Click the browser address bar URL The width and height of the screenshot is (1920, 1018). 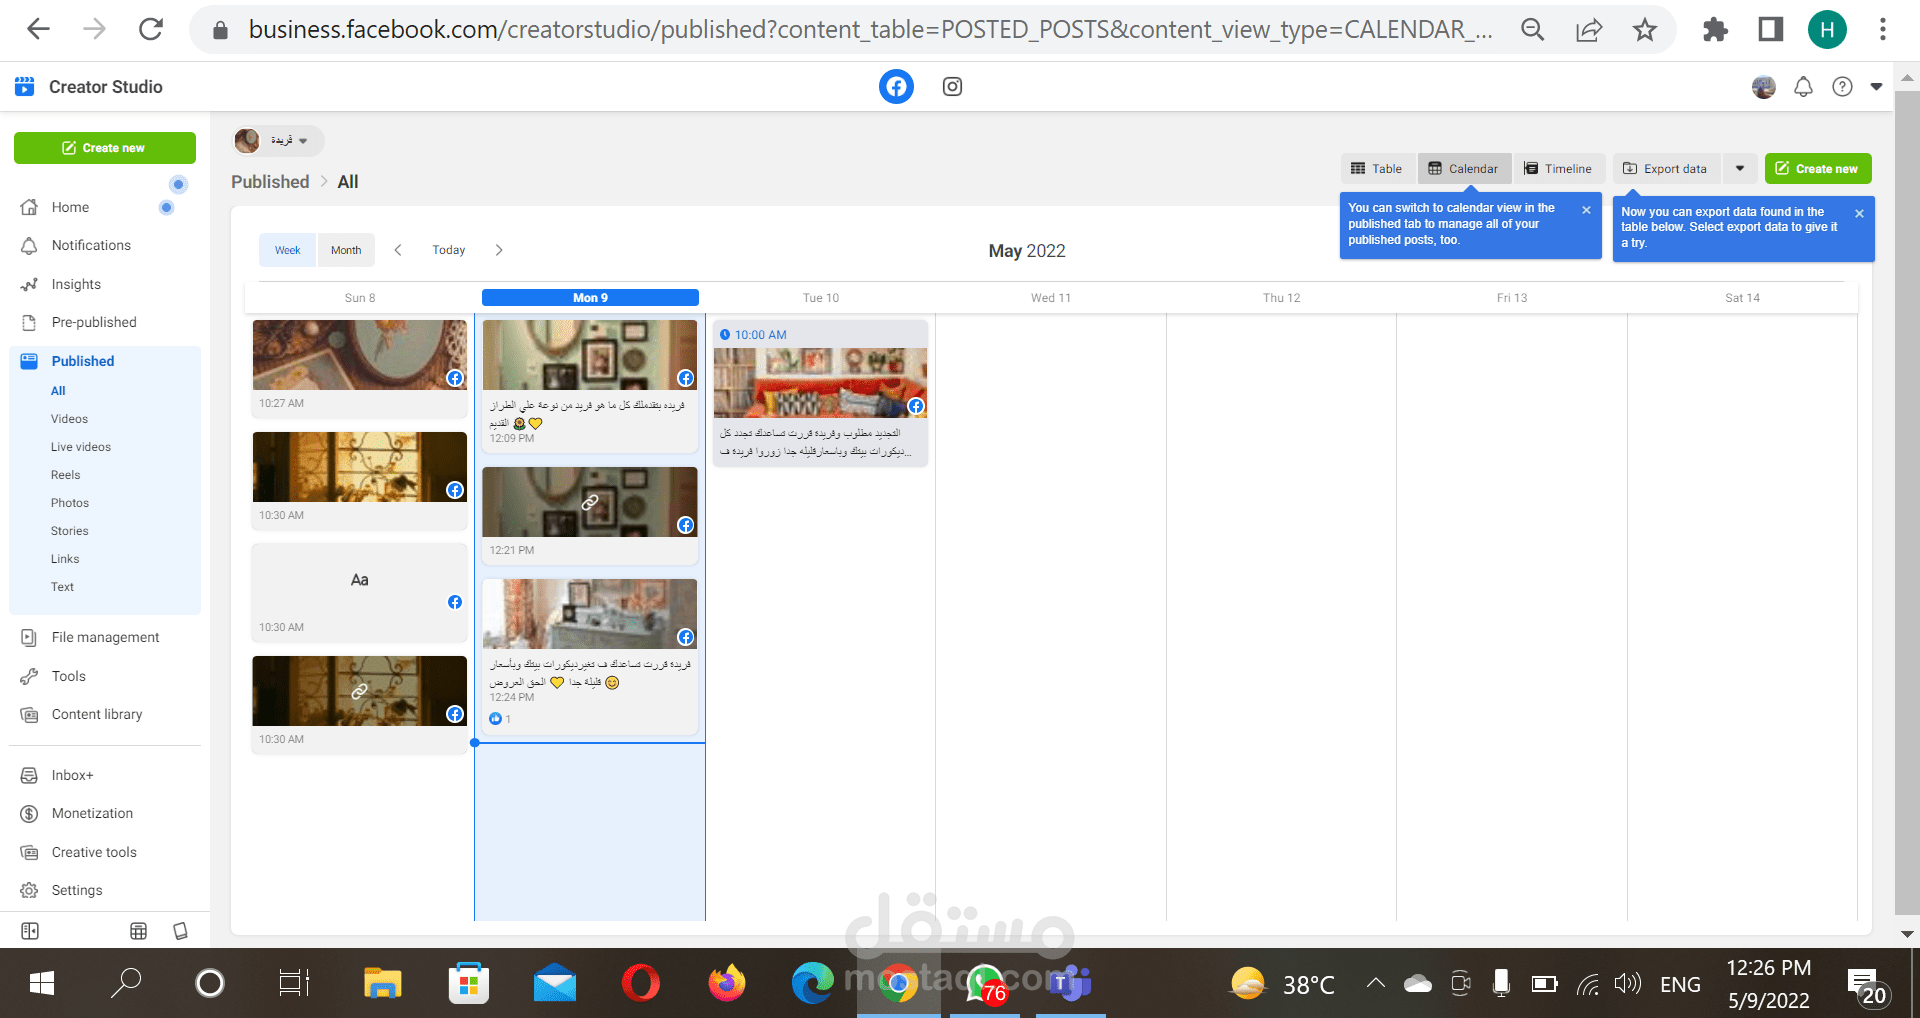click(870, 30)
